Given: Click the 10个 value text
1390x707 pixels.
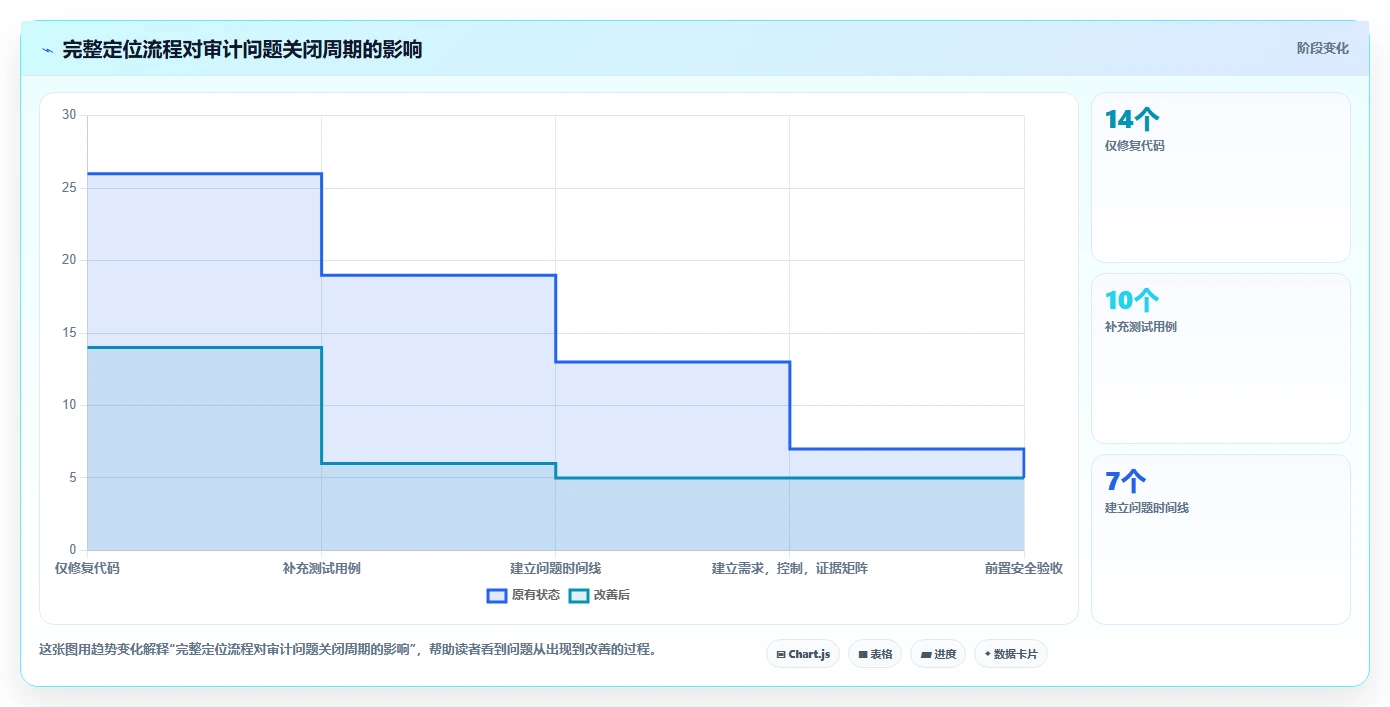Looking at the screenshot, I should pyautogui.click(x=1132, y=300).
